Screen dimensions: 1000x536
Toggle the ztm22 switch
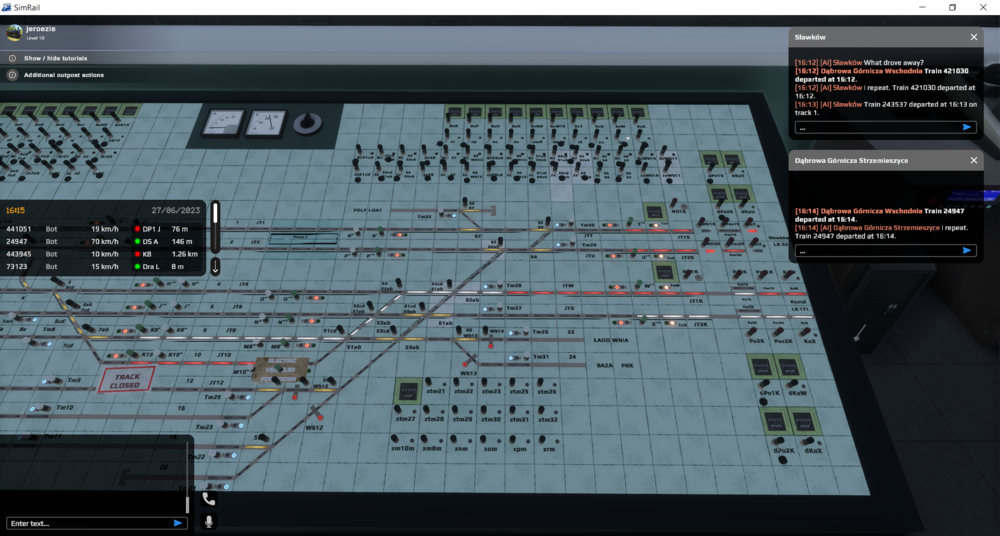click(x=456, y=382)
